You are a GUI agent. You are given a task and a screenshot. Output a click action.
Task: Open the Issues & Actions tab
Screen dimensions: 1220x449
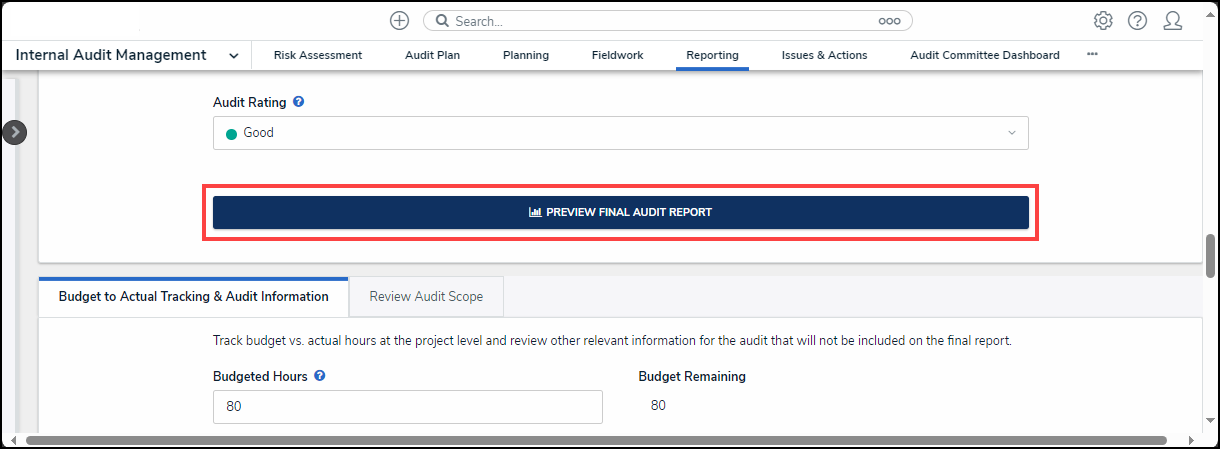click(x=824, y=55)
